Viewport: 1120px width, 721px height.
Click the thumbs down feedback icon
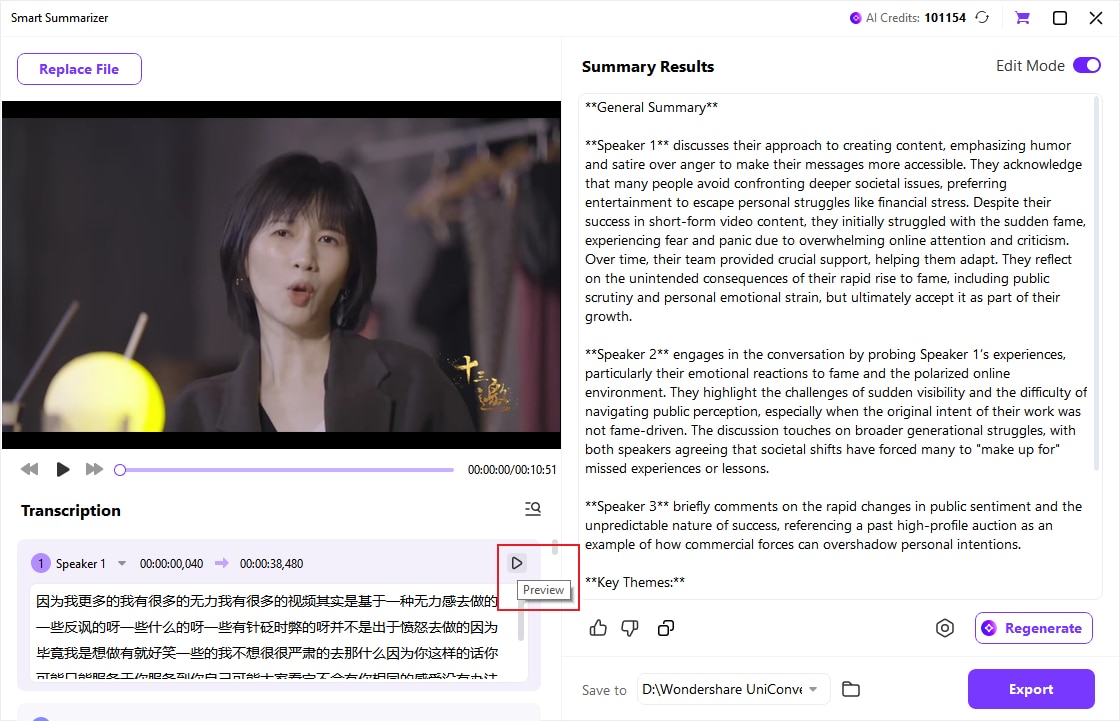[x=630, y=628]
